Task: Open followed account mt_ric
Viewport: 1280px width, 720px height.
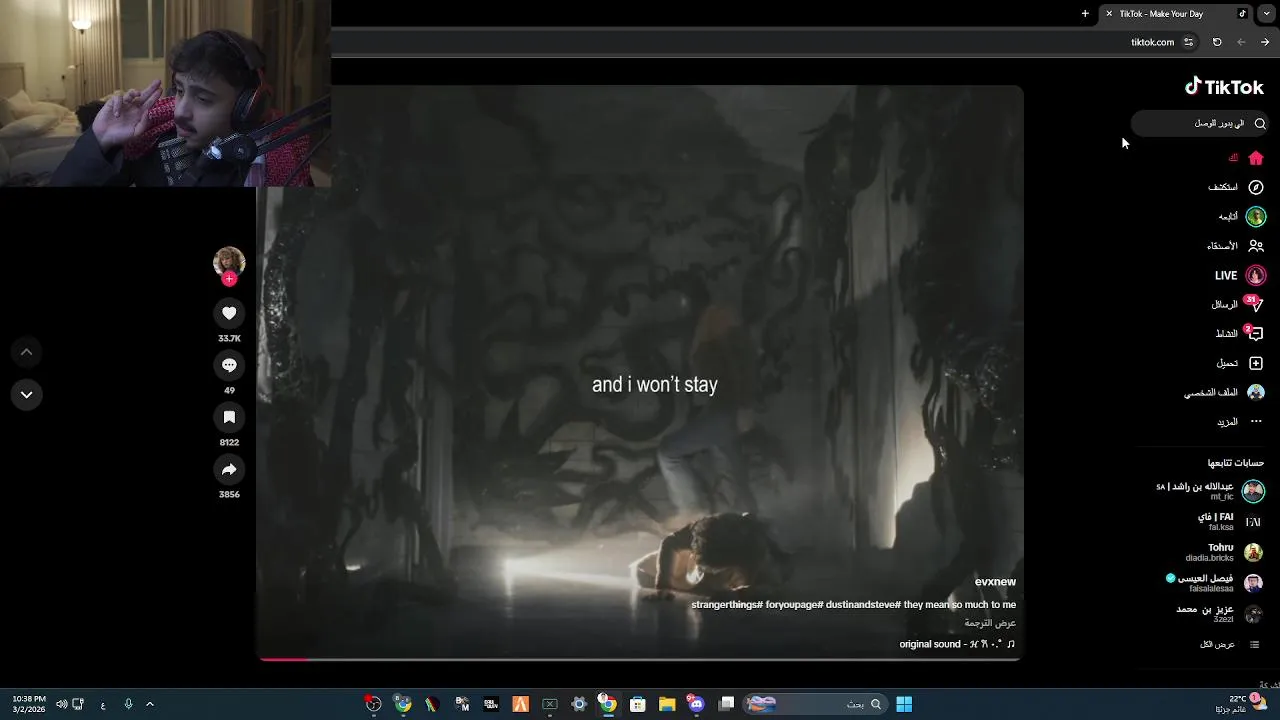Action: [x=1210, y=491]
